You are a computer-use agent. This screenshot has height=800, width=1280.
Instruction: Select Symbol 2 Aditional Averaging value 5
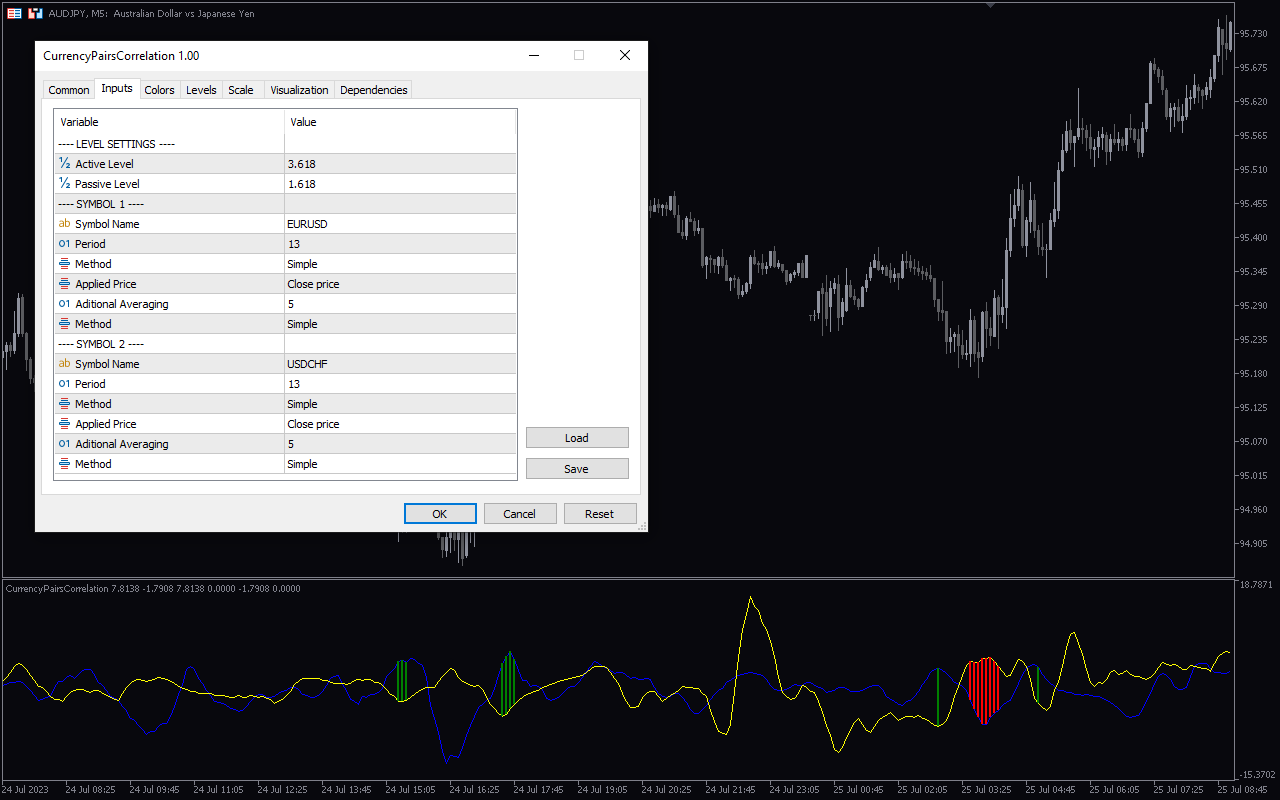pos(400,444)
